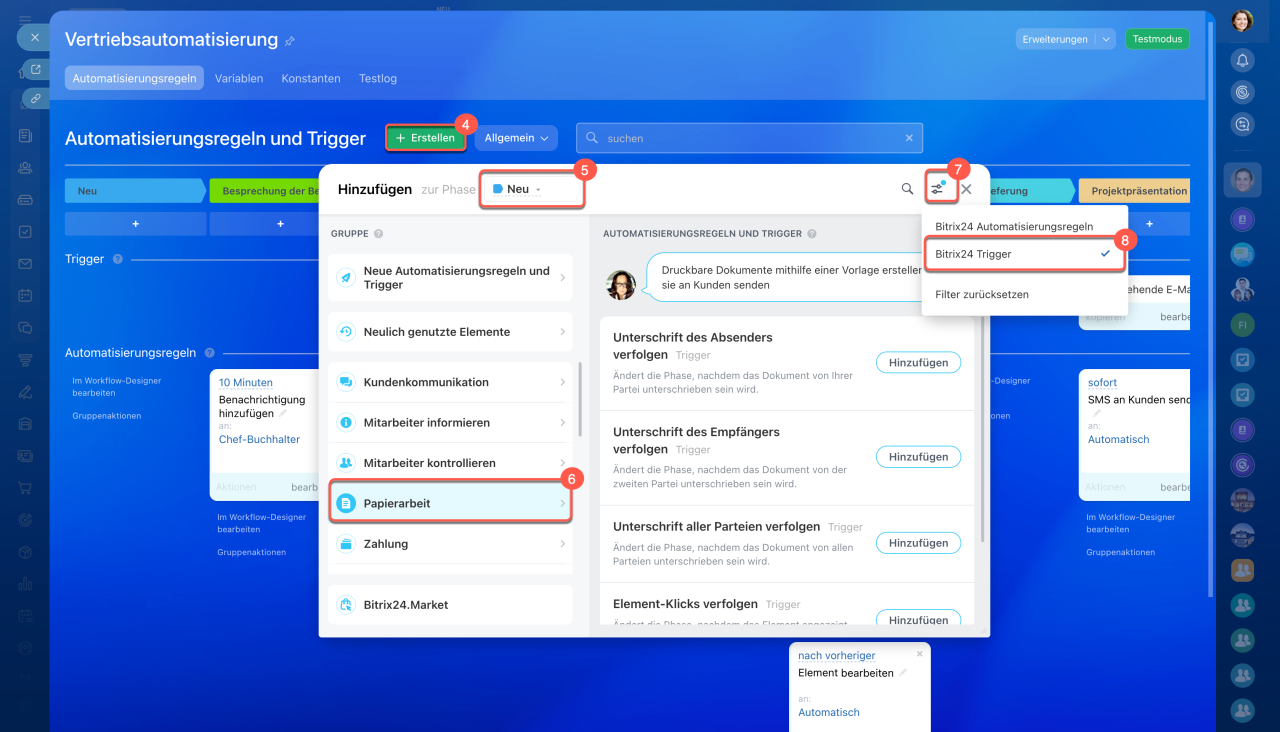Viewport: 1280px width, 732px height.
Task: Toggle the Bitrix24 Trigger filter option
Action: (x=1025, y=254)
